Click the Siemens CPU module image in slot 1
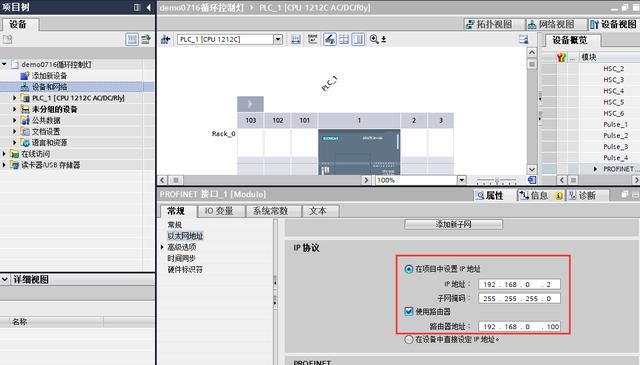 [x=359, y=152]
